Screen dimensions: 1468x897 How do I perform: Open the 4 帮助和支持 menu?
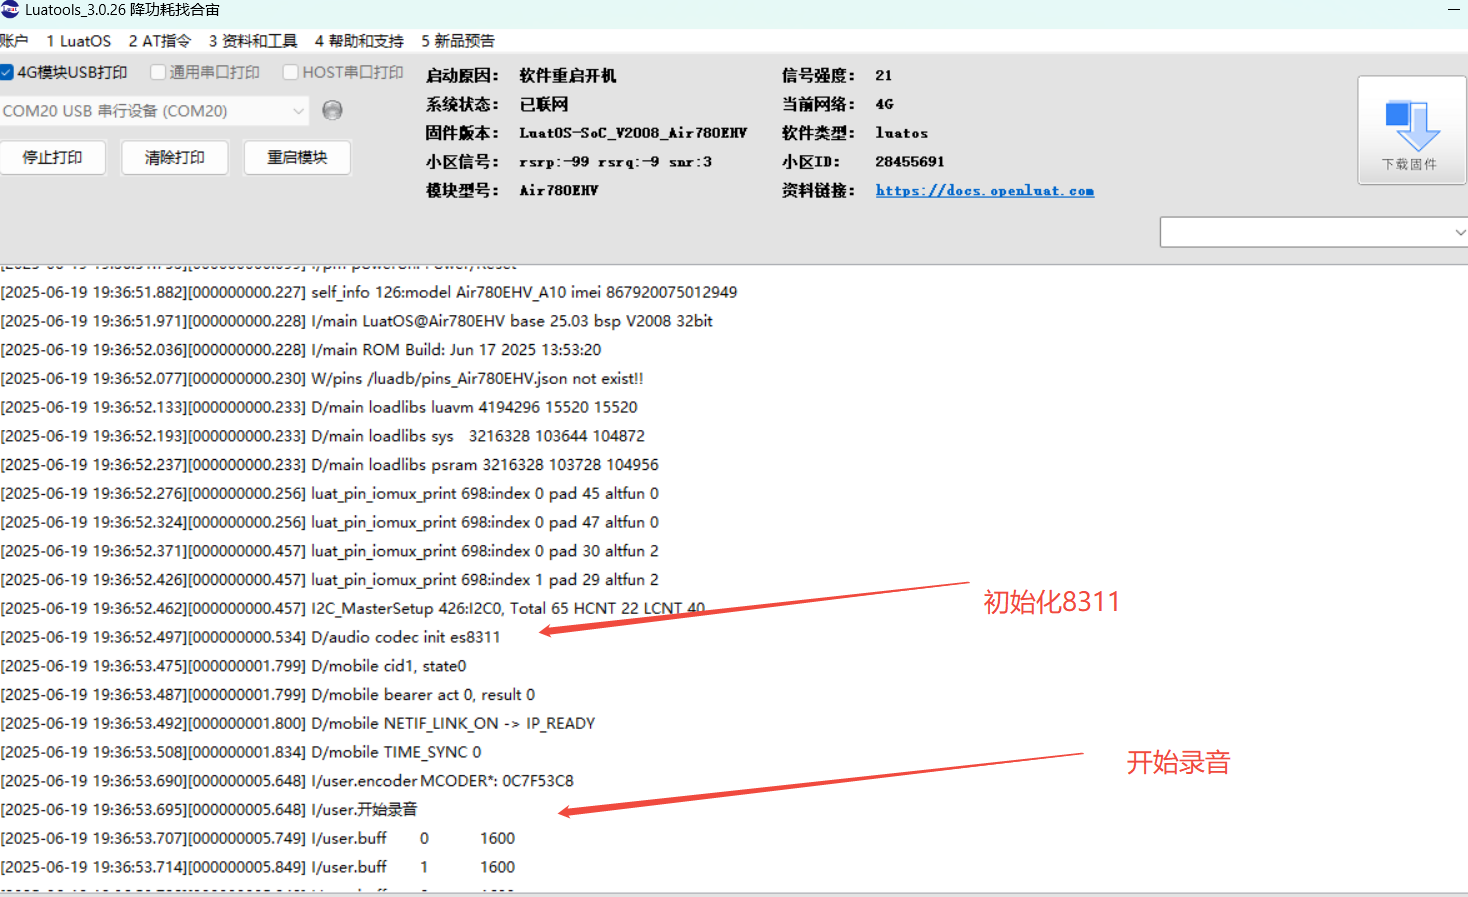(359, 41)
